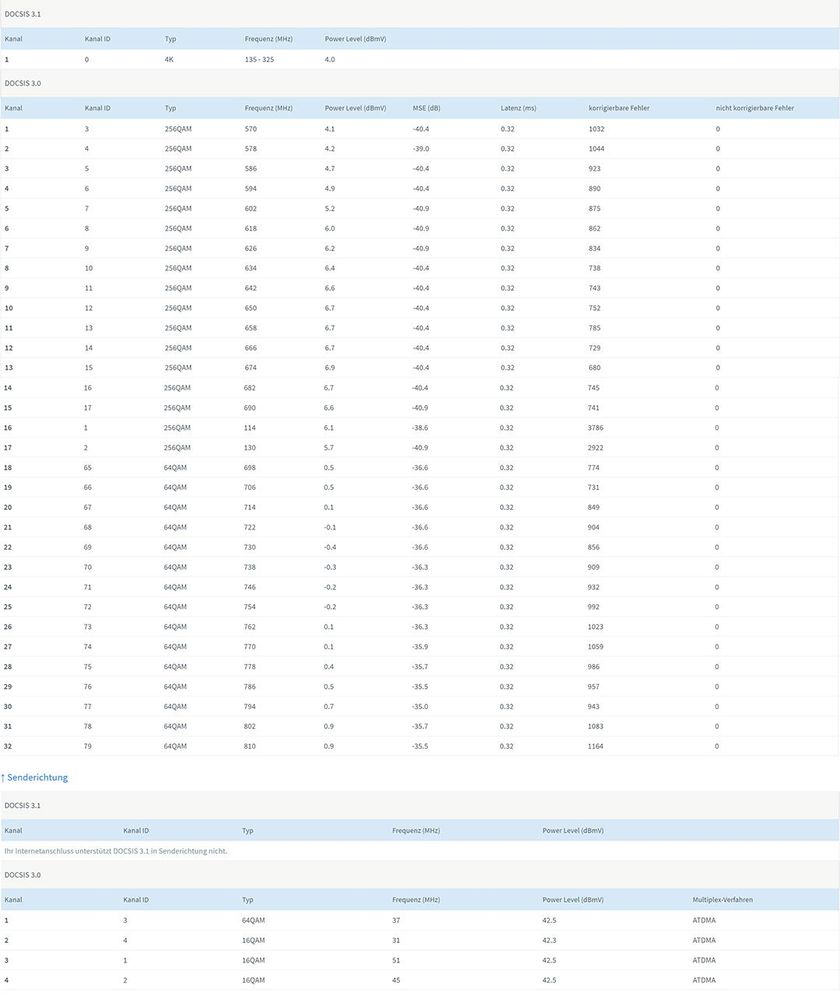This screenshot has width=840, height=999.
Task: Click frequency cell '666'
Action: click(250, 348)
